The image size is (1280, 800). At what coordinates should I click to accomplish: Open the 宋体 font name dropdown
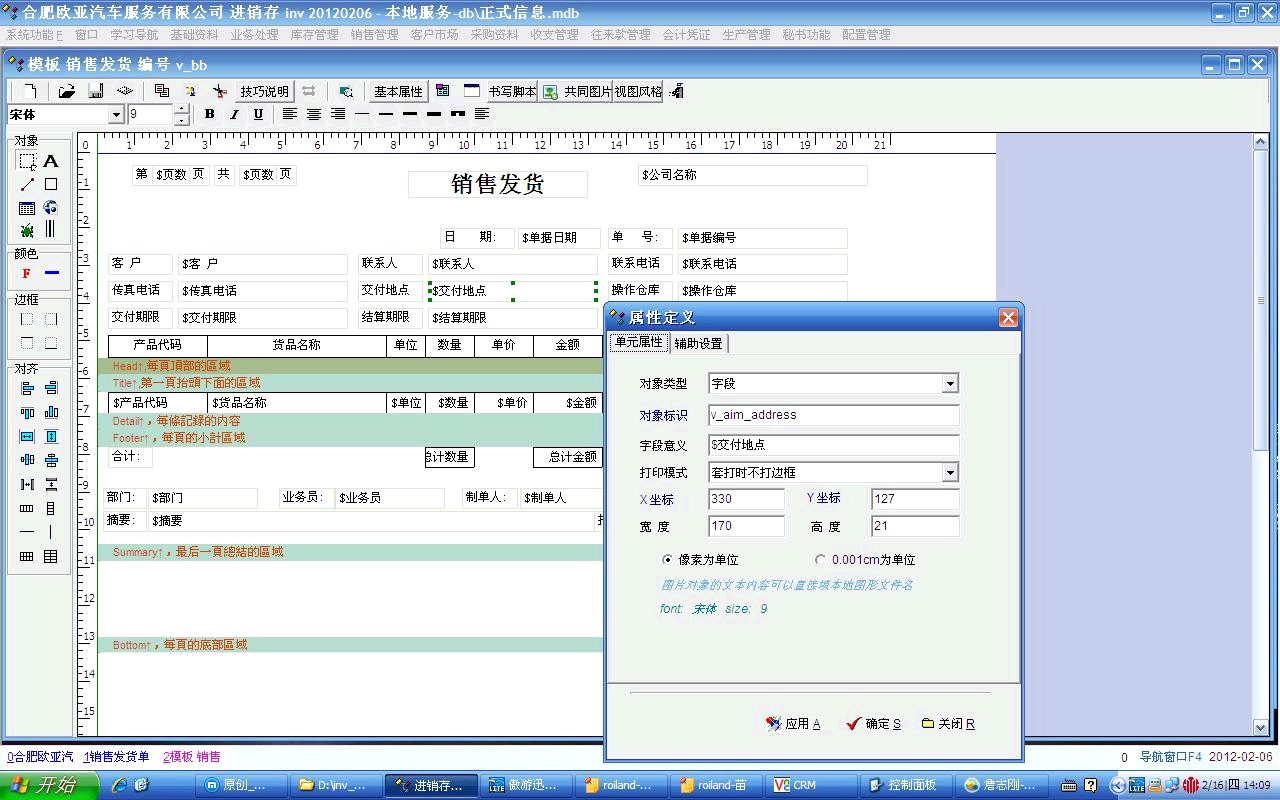point(116,115)
